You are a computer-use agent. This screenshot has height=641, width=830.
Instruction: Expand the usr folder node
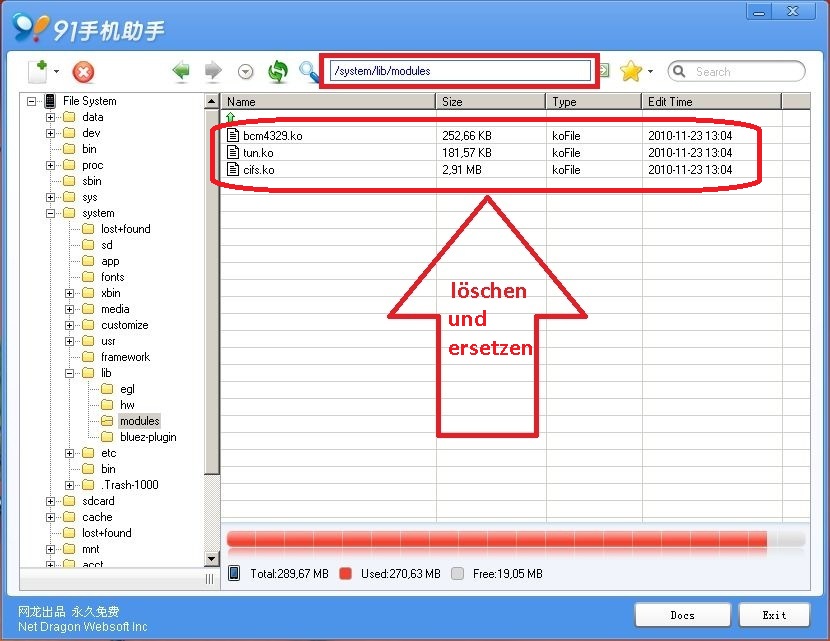point(69,341)
